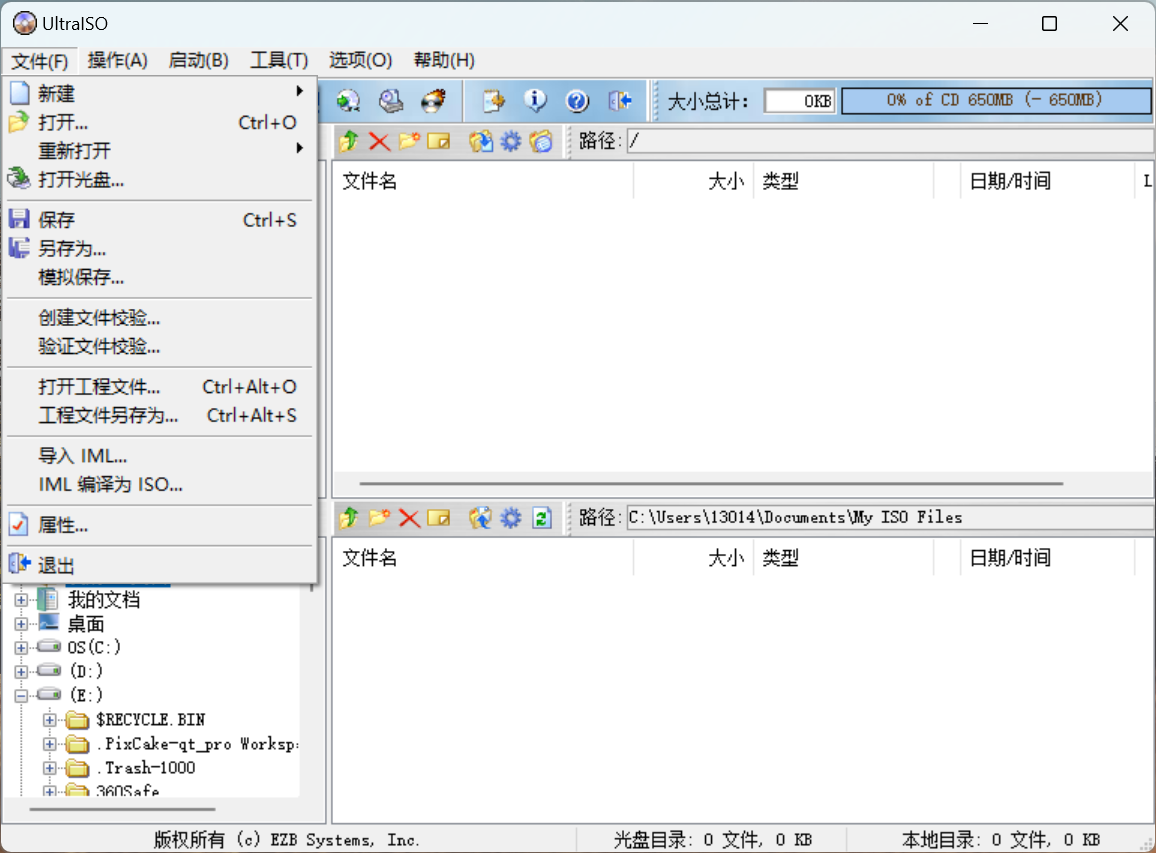Click 模拟保存... menu item
The height and width of the screenshot is (853, 1156).
click(x=159, y=277)
